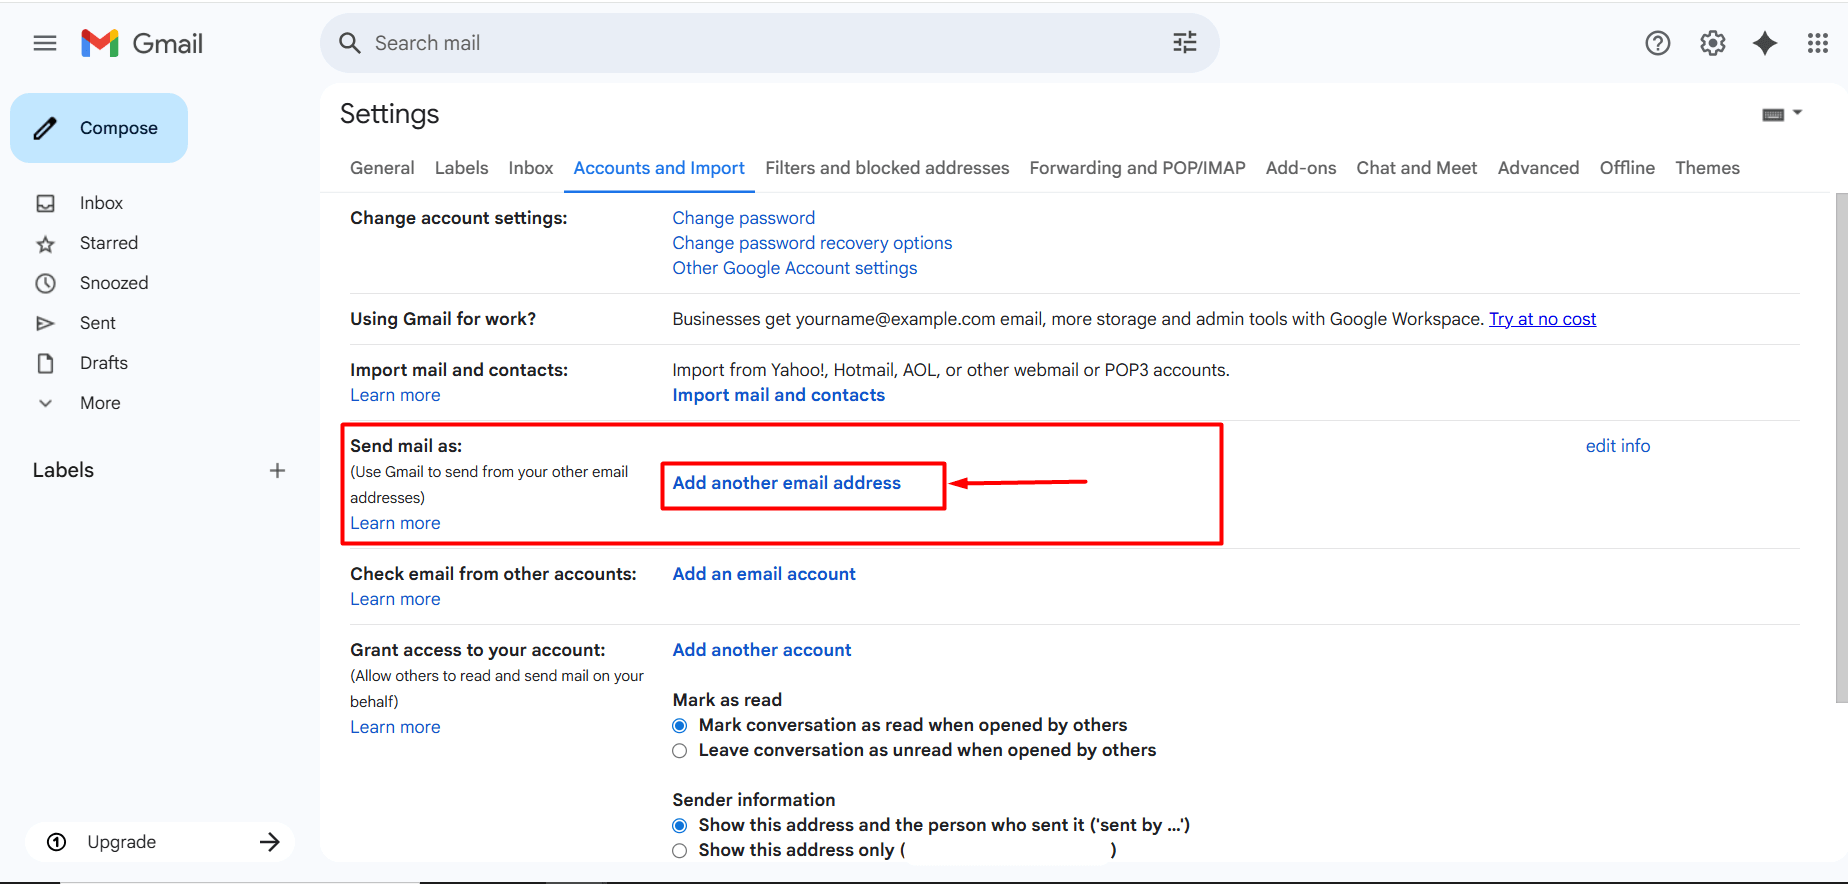Click the Sent arrow icon
Screen dimensions: 1848x884
(45, 323)
